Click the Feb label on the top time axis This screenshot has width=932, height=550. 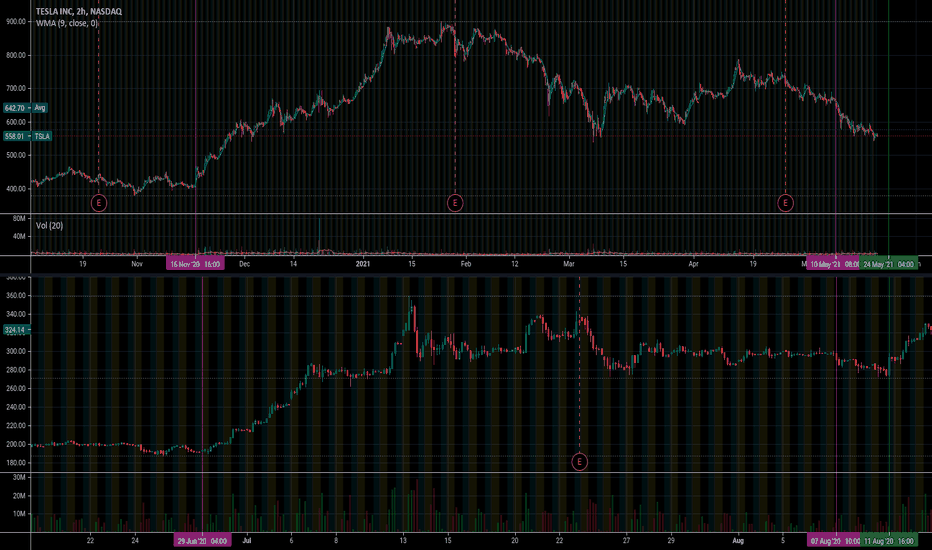point(465,264)
